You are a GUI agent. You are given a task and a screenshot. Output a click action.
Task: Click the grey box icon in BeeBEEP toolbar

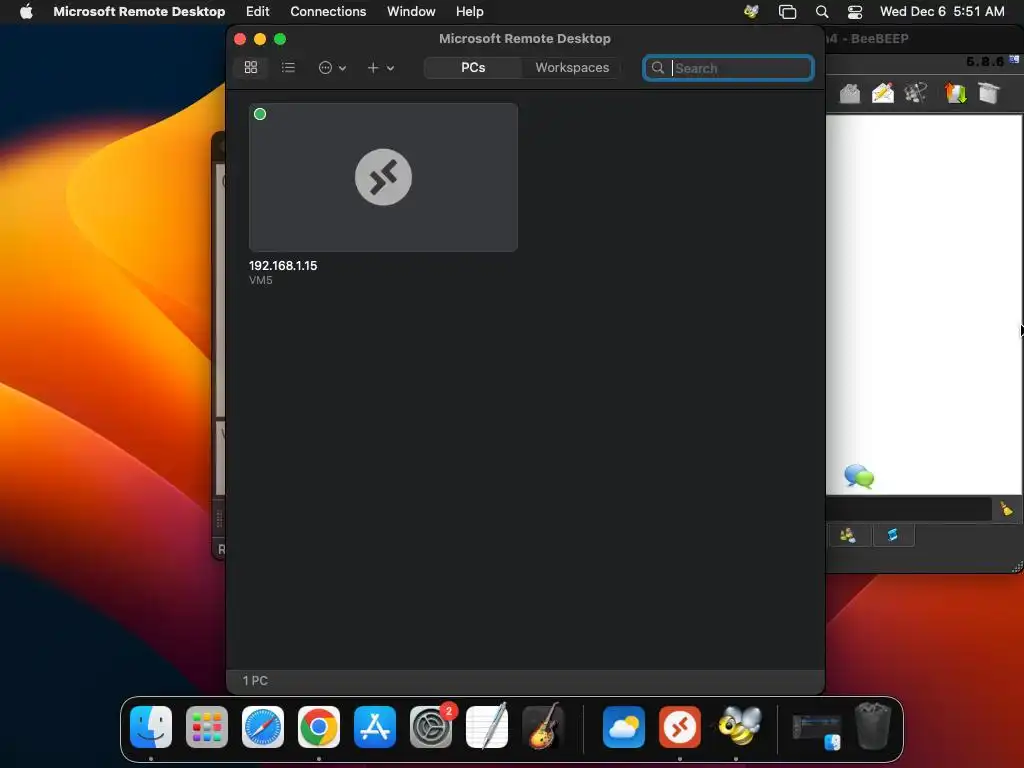click(x=989, y=93)
